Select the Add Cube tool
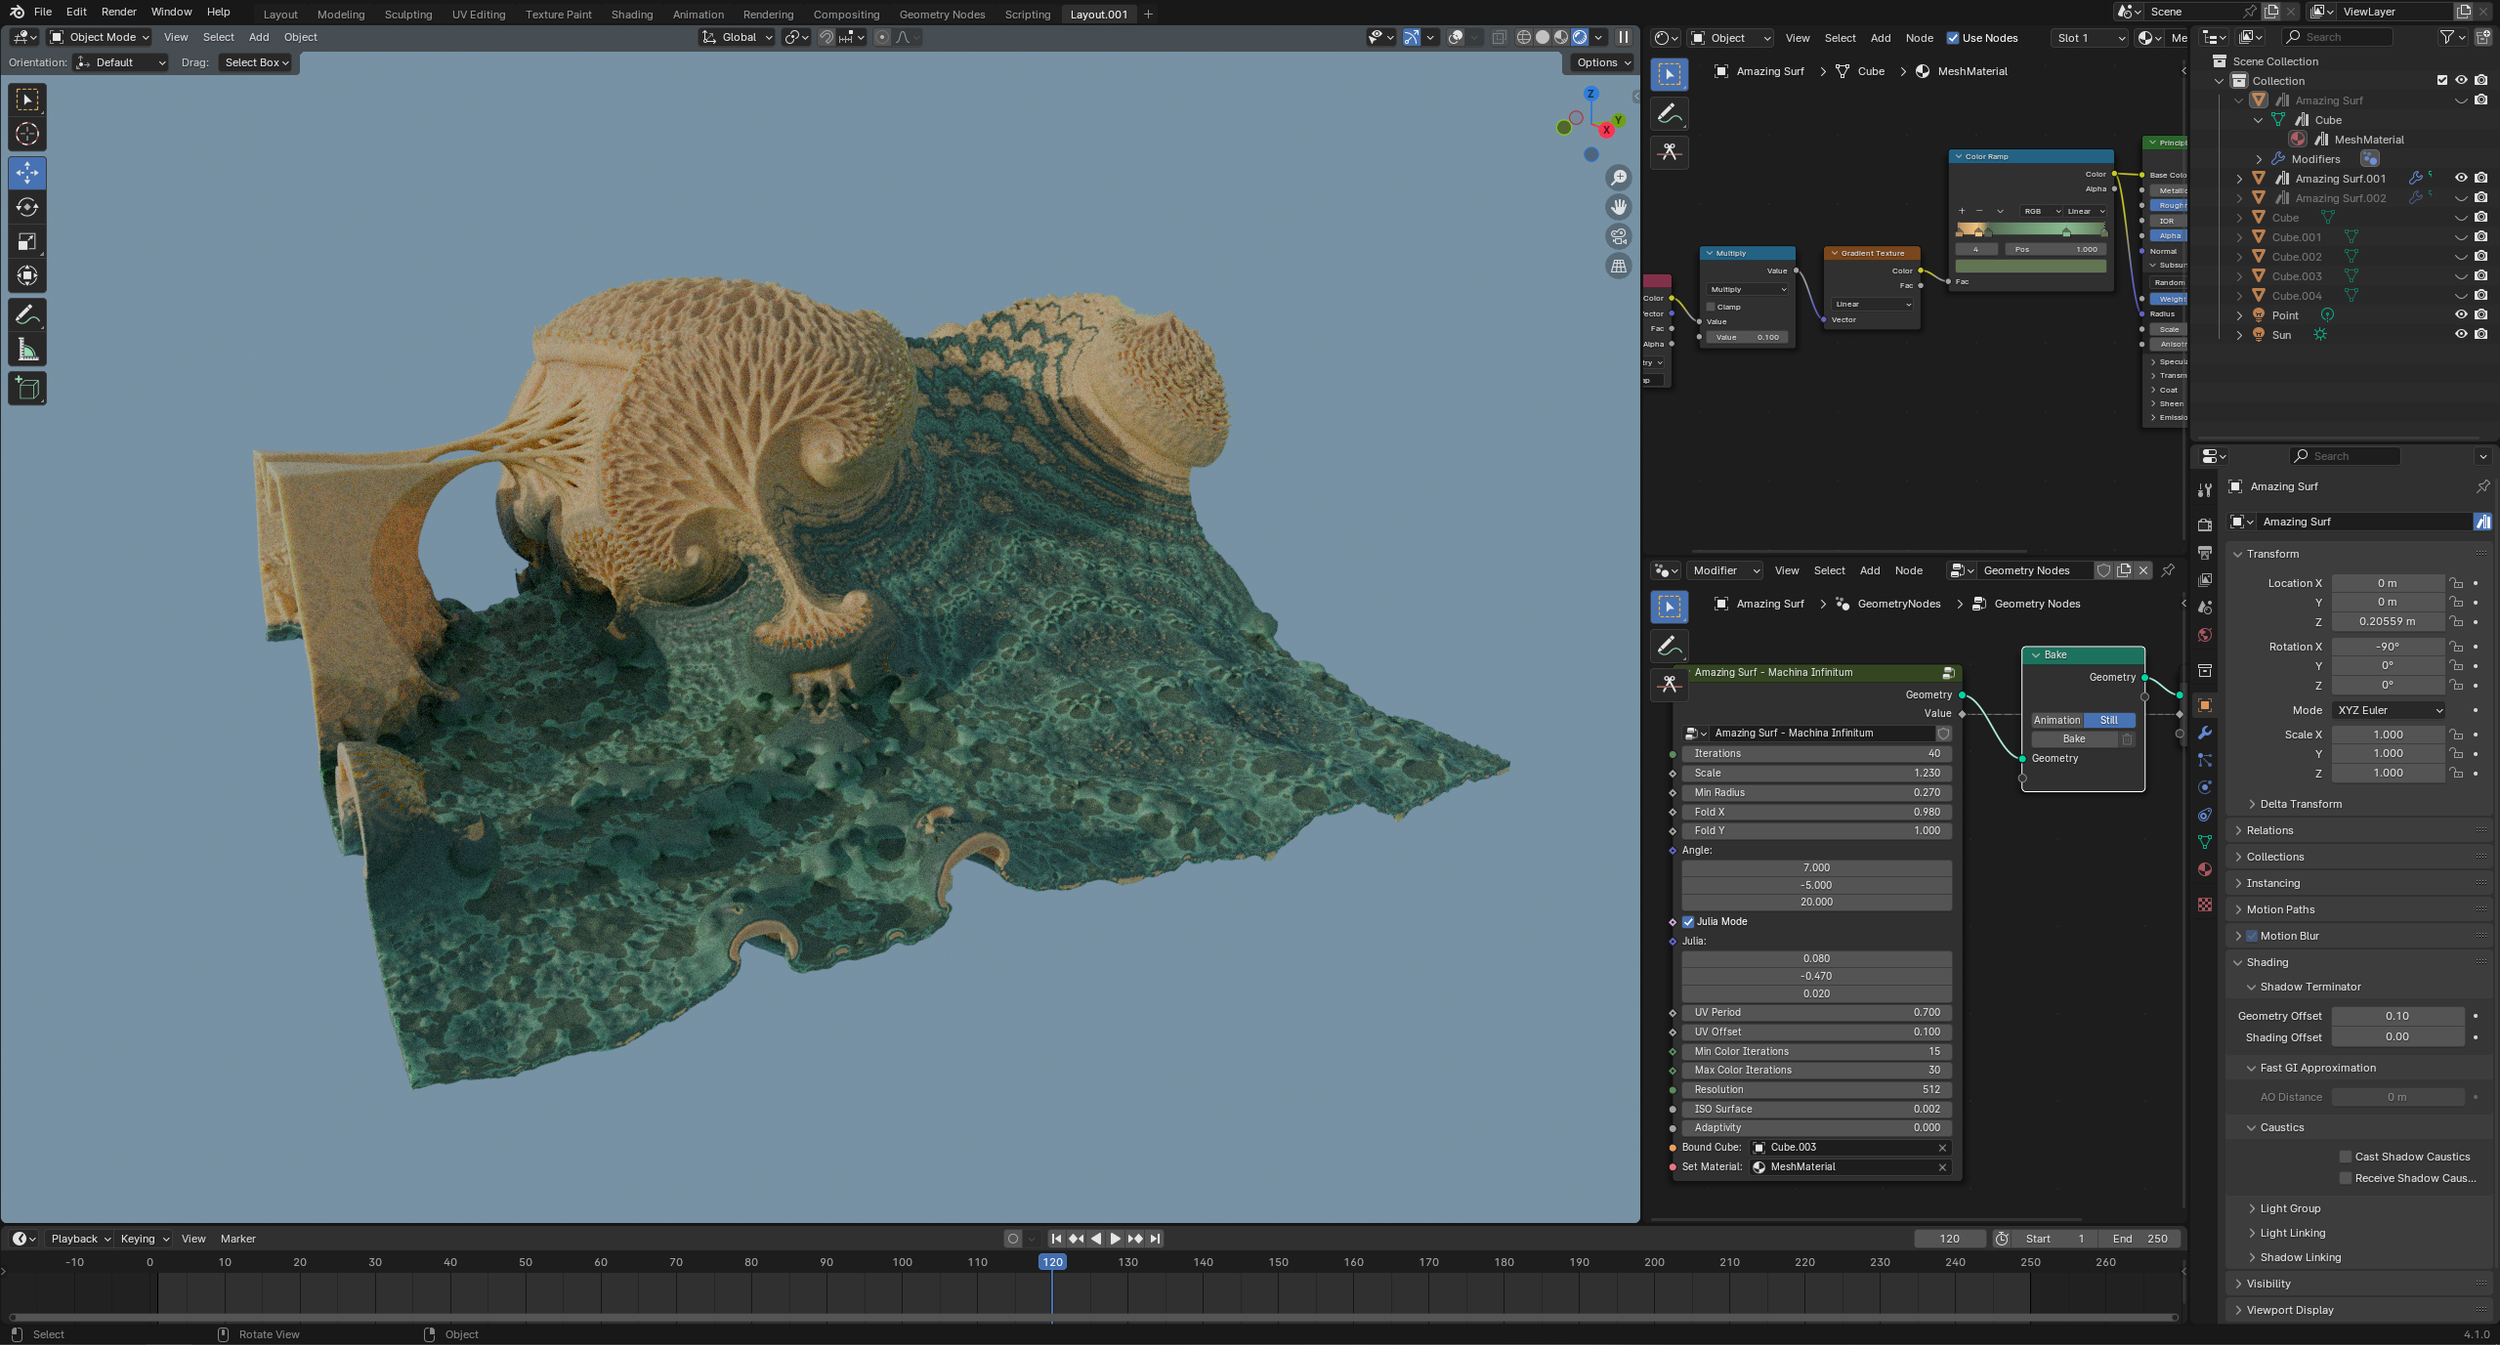2500x1345 pixels. [x=27, y=388]
